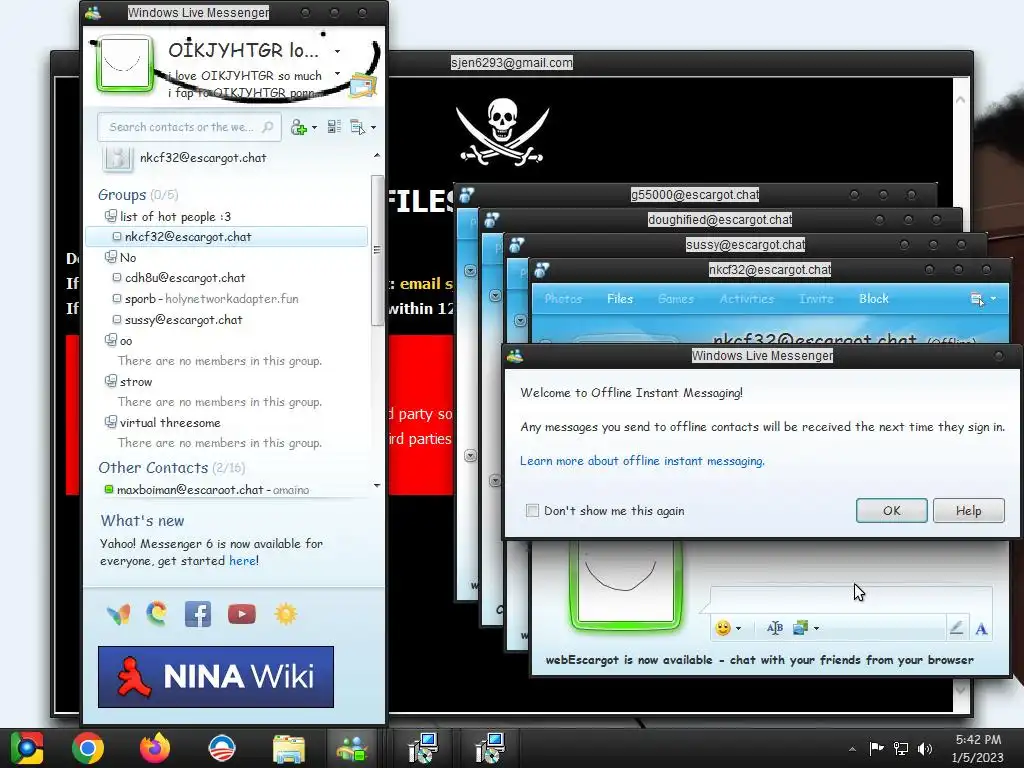Click Activities in the nkcf32 chat window

click(x=746, y=298)
